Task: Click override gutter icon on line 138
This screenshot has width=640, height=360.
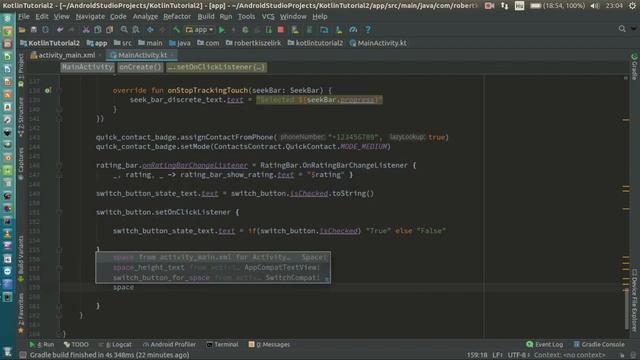Action: (48, 91)
